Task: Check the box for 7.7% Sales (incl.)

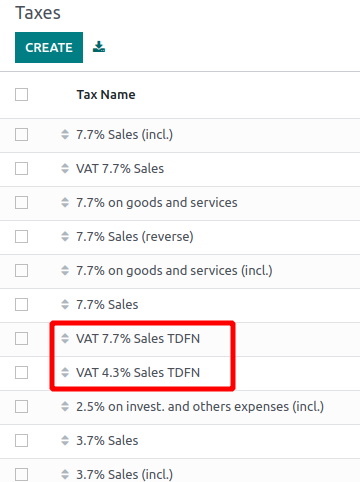Action: click(x=21, y=135)
